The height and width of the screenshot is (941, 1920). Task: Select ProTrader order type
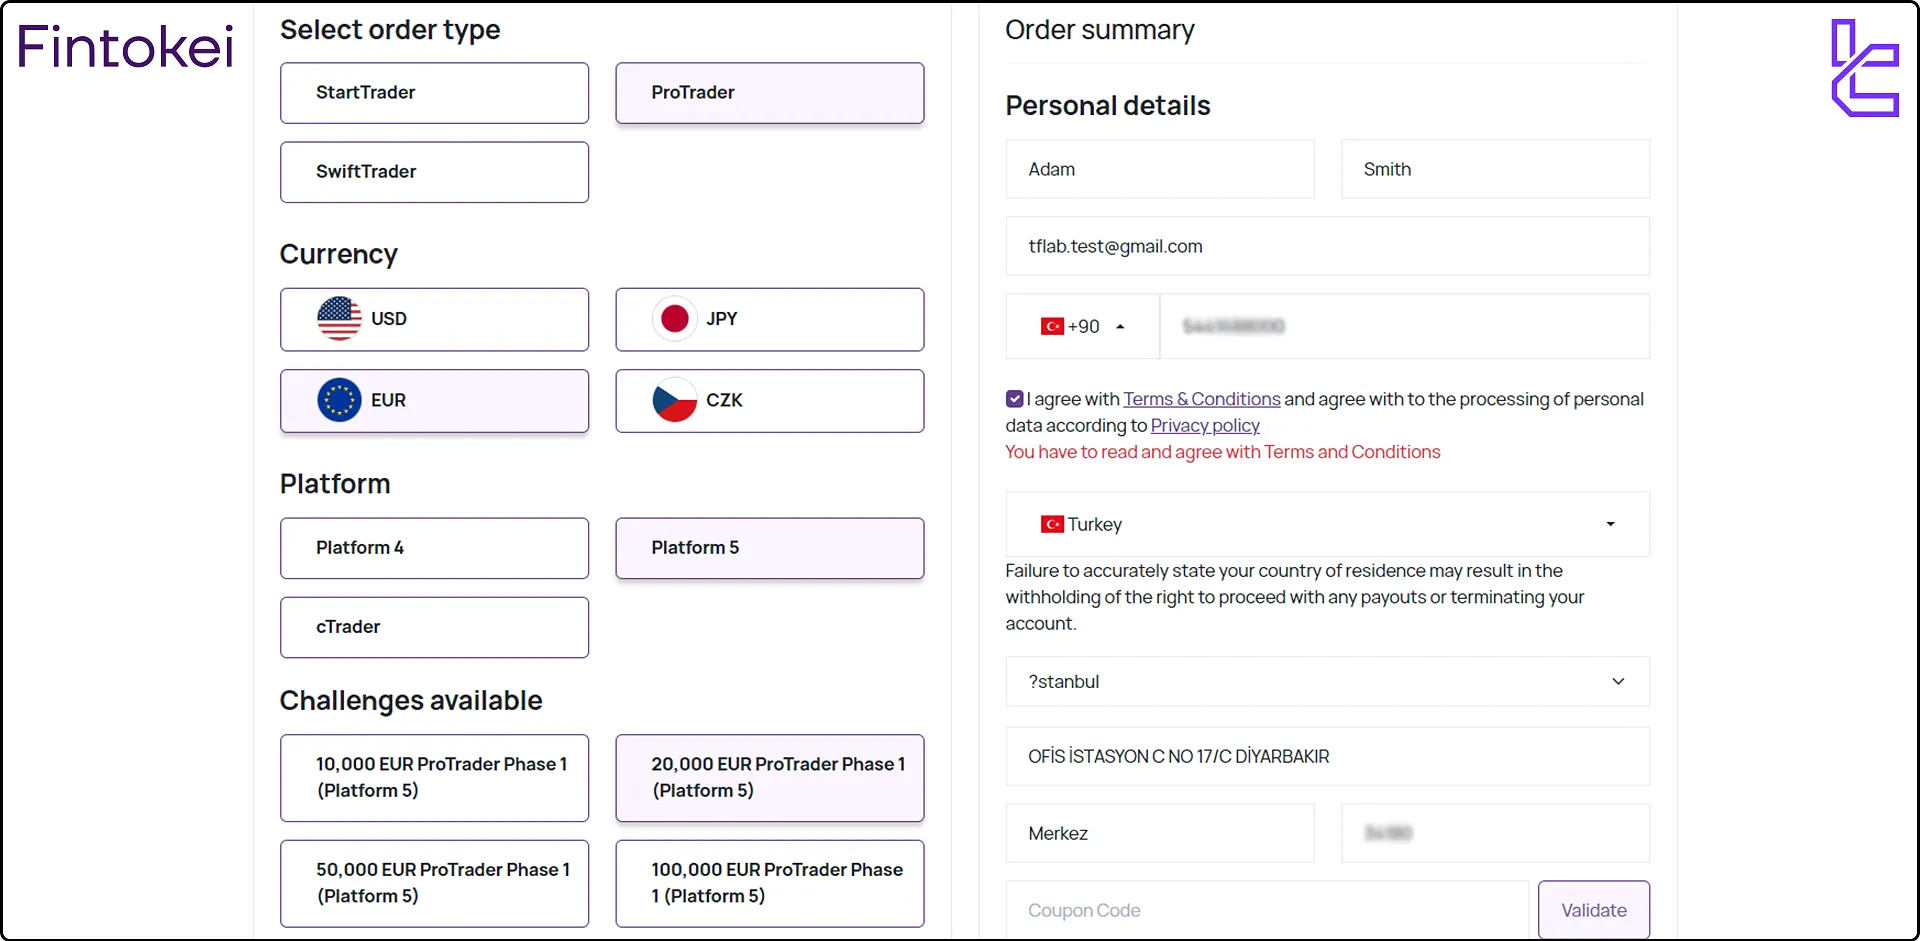click(770, 93)
